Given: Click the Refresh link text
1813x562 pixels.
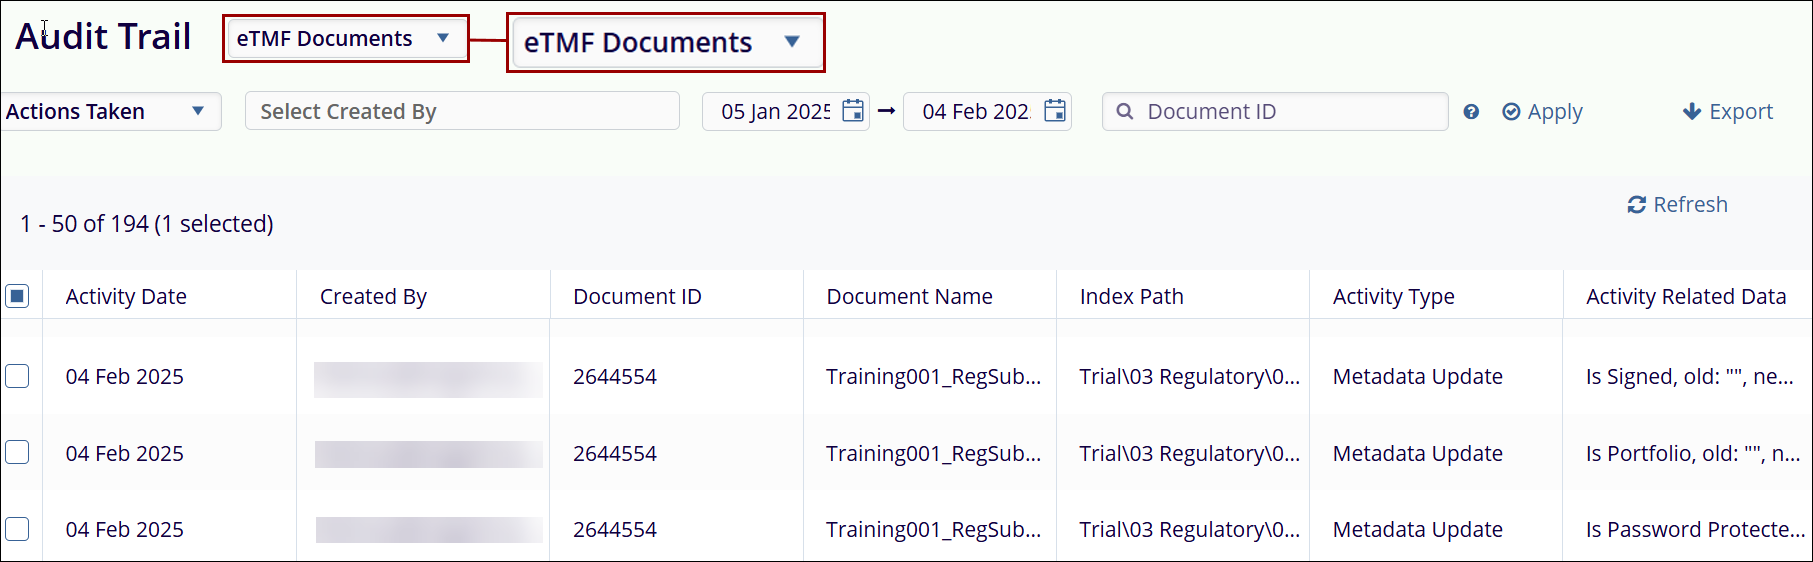Looking at the screenshot, I should (x=1690, y=205).
